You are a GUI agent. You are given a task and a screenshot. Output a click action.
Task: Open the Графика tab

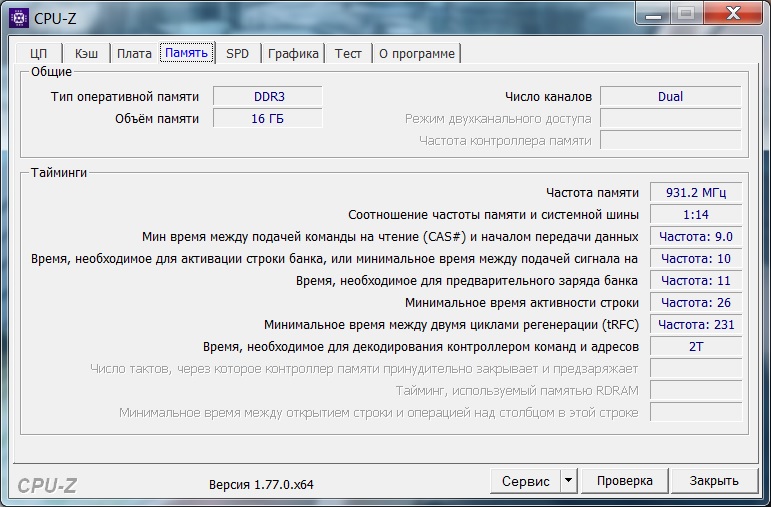point(293,54)
